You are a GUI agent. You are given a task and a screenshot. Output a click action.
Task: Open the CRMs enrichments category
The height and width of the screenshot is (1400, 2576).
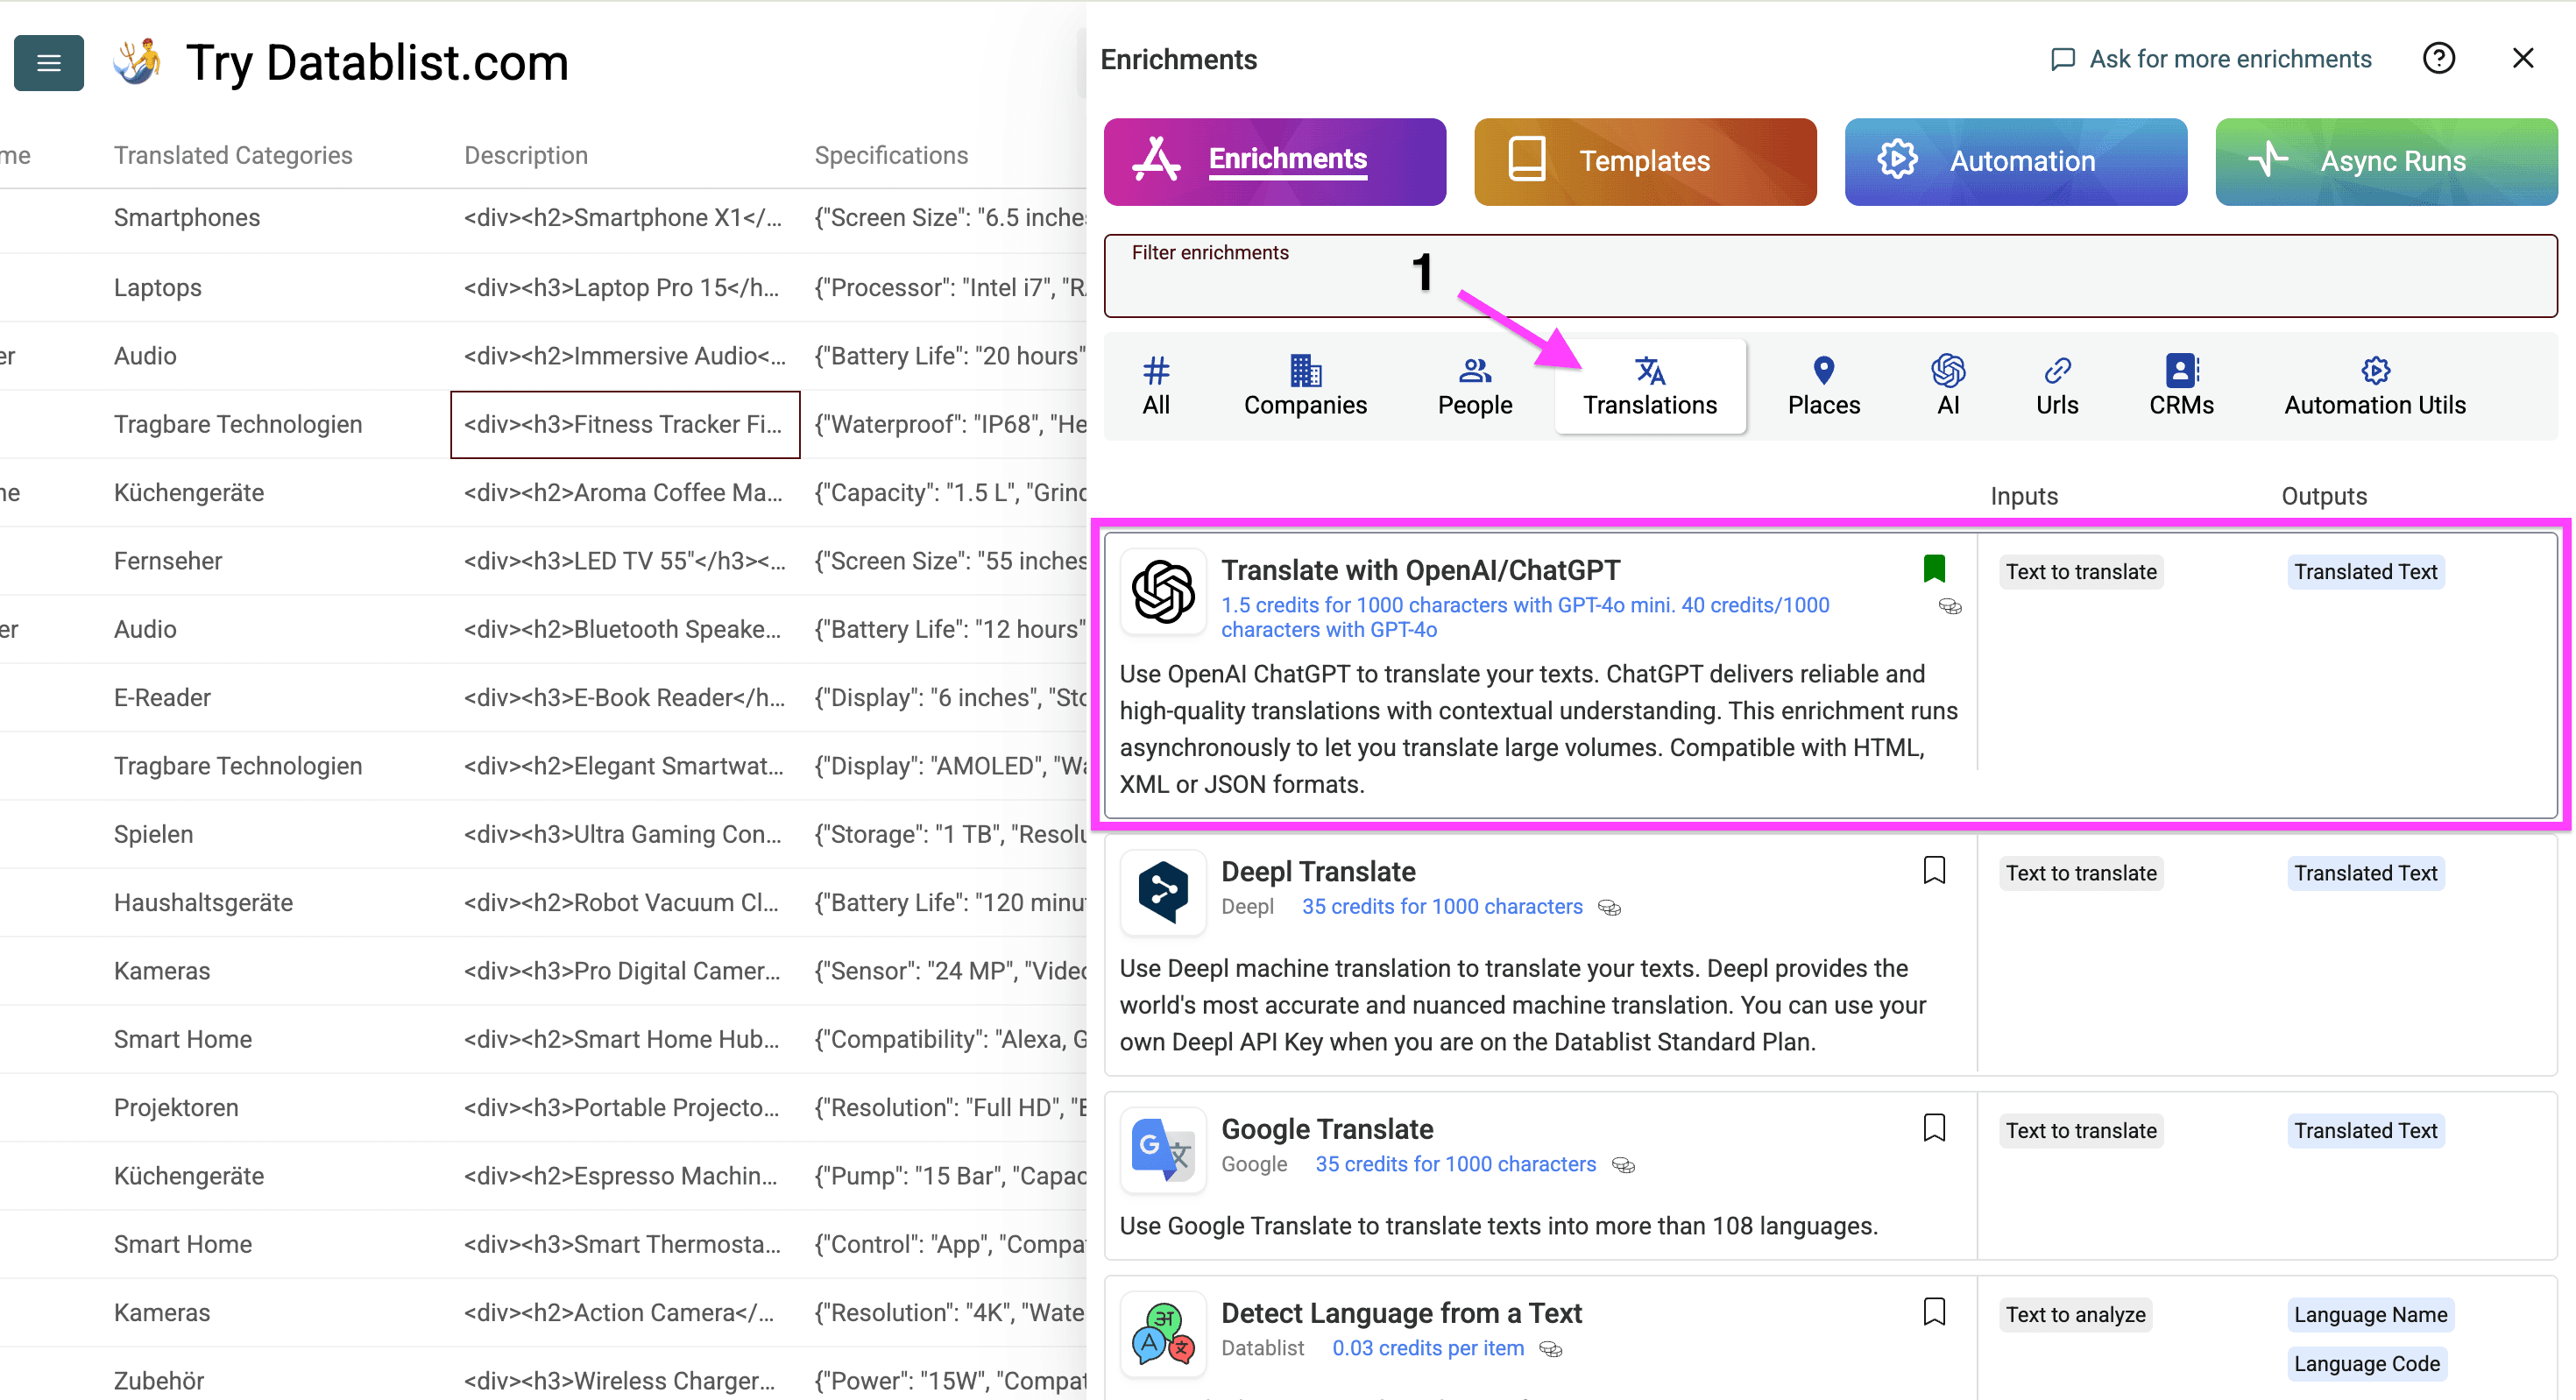pyautogui.click(x=2181, y=385)
